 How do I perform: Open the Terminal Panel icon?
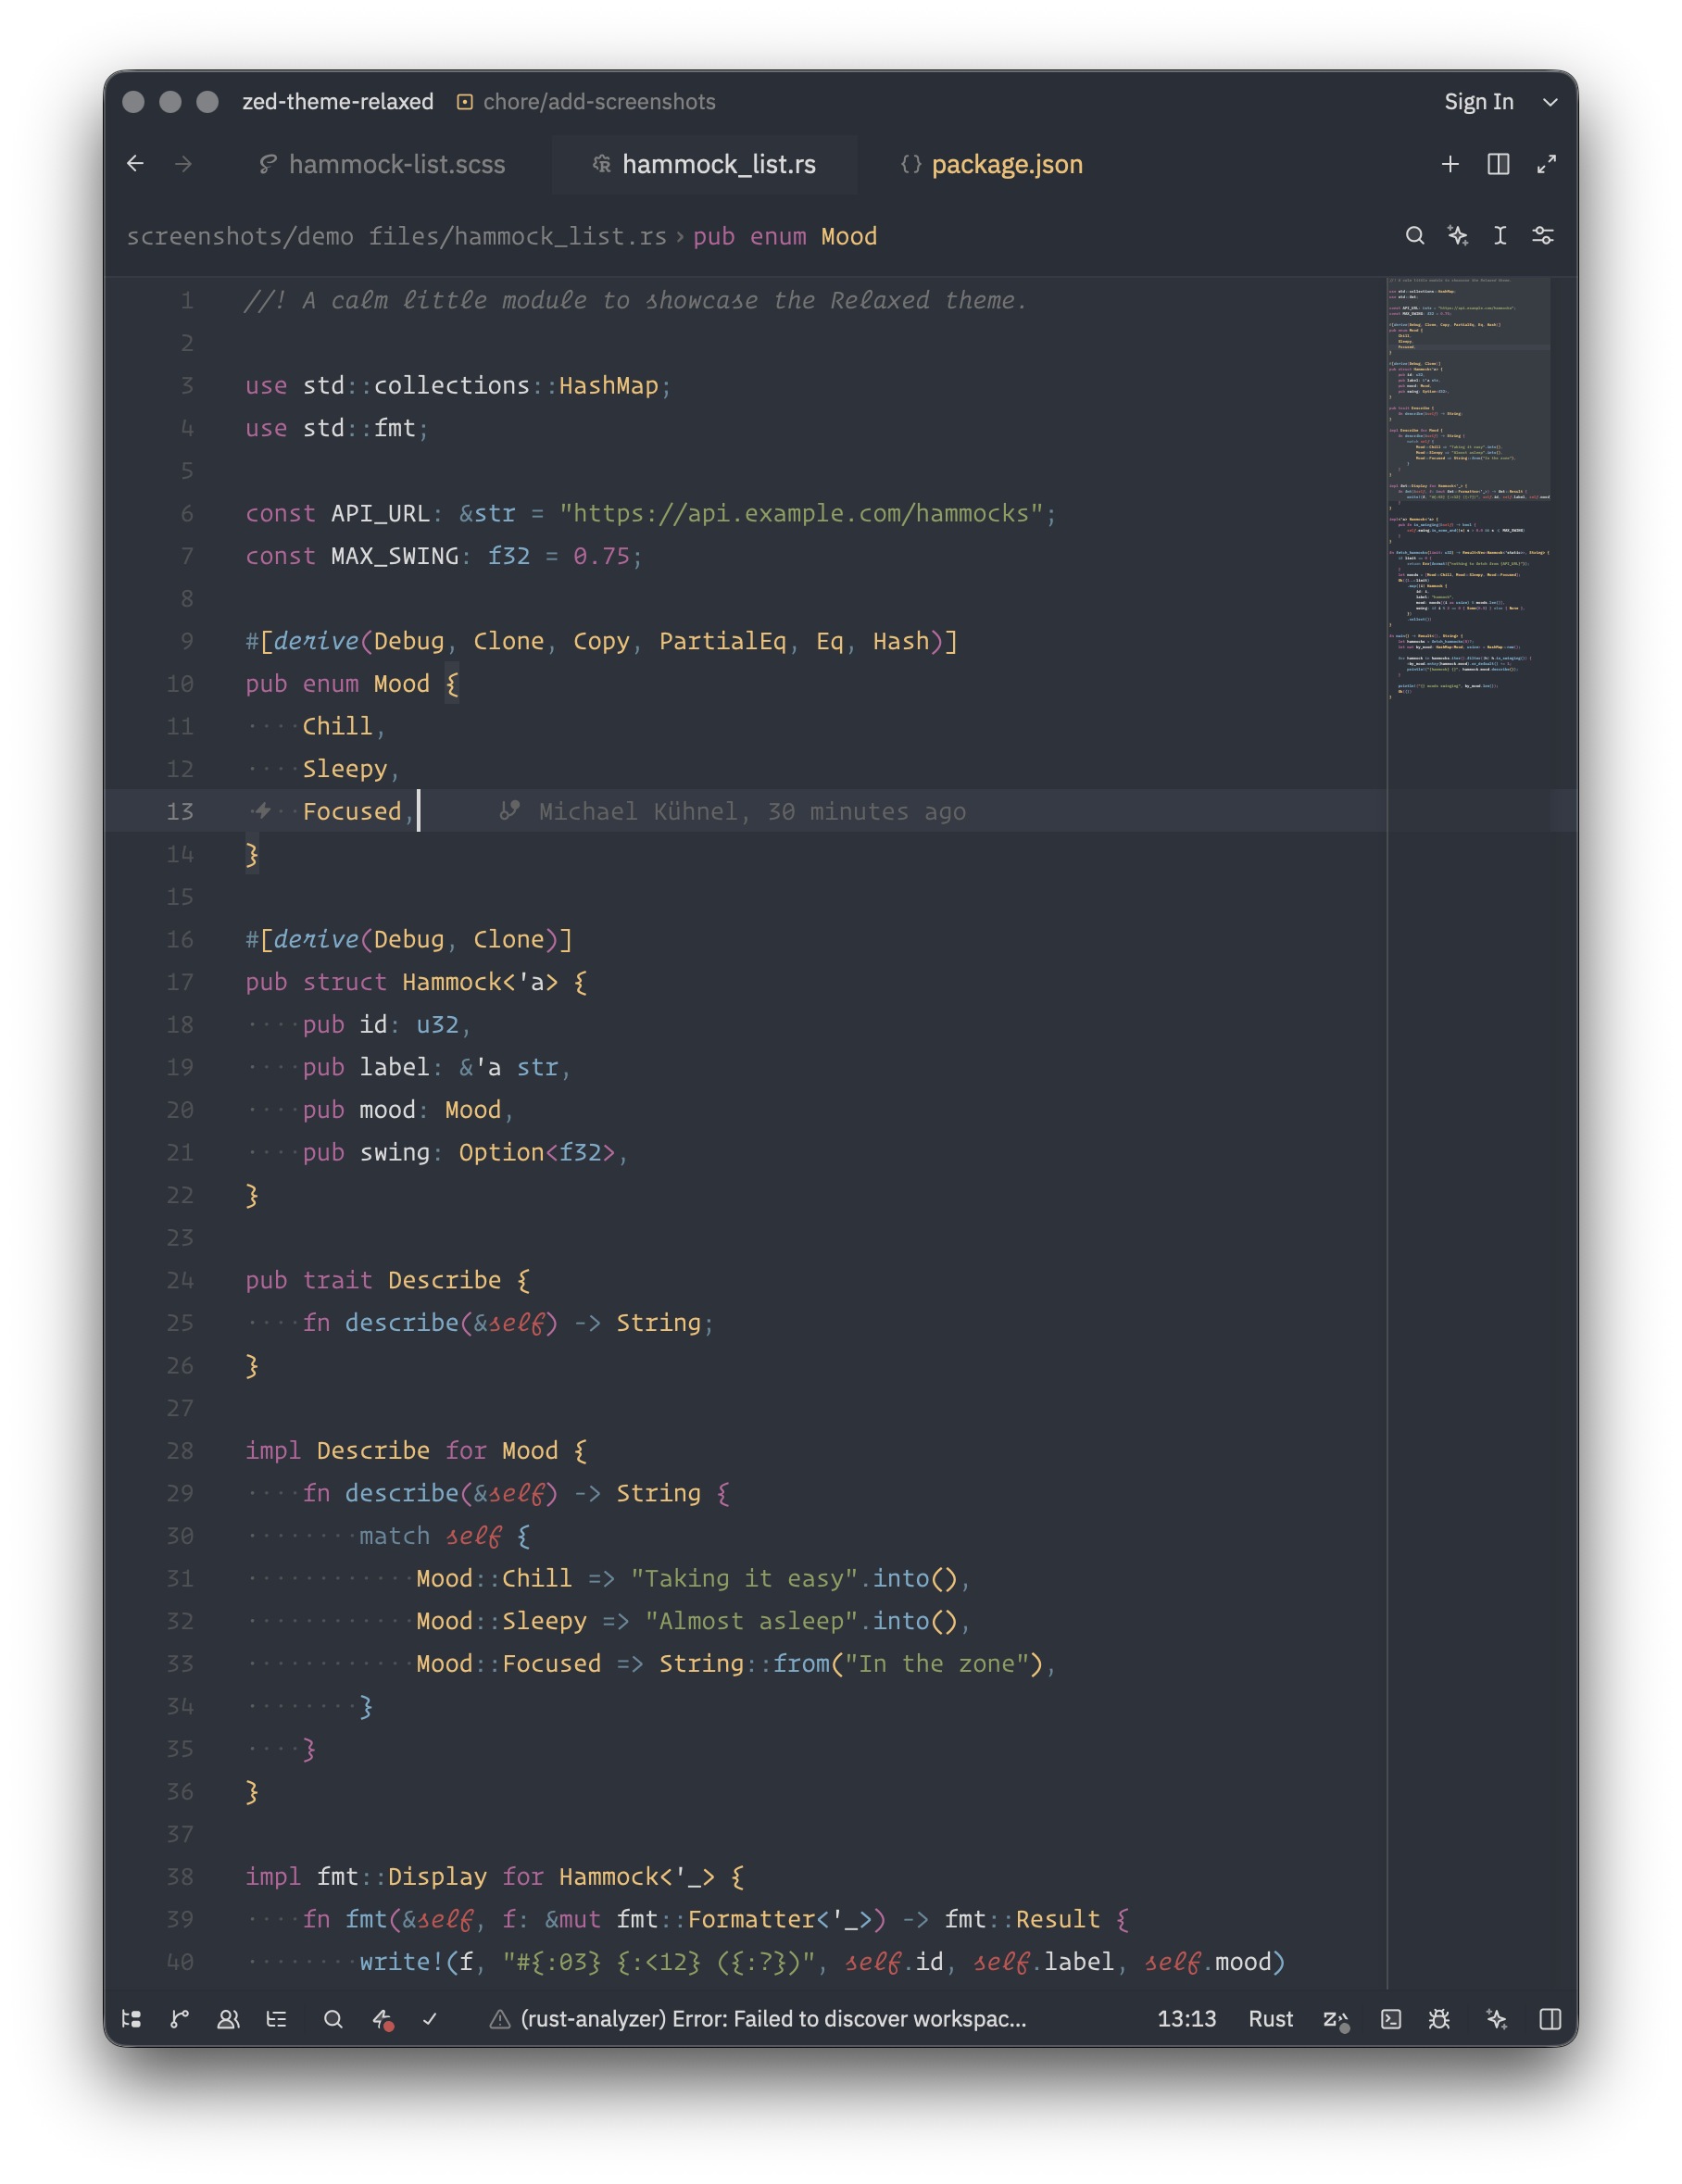click(1391, 2018)
